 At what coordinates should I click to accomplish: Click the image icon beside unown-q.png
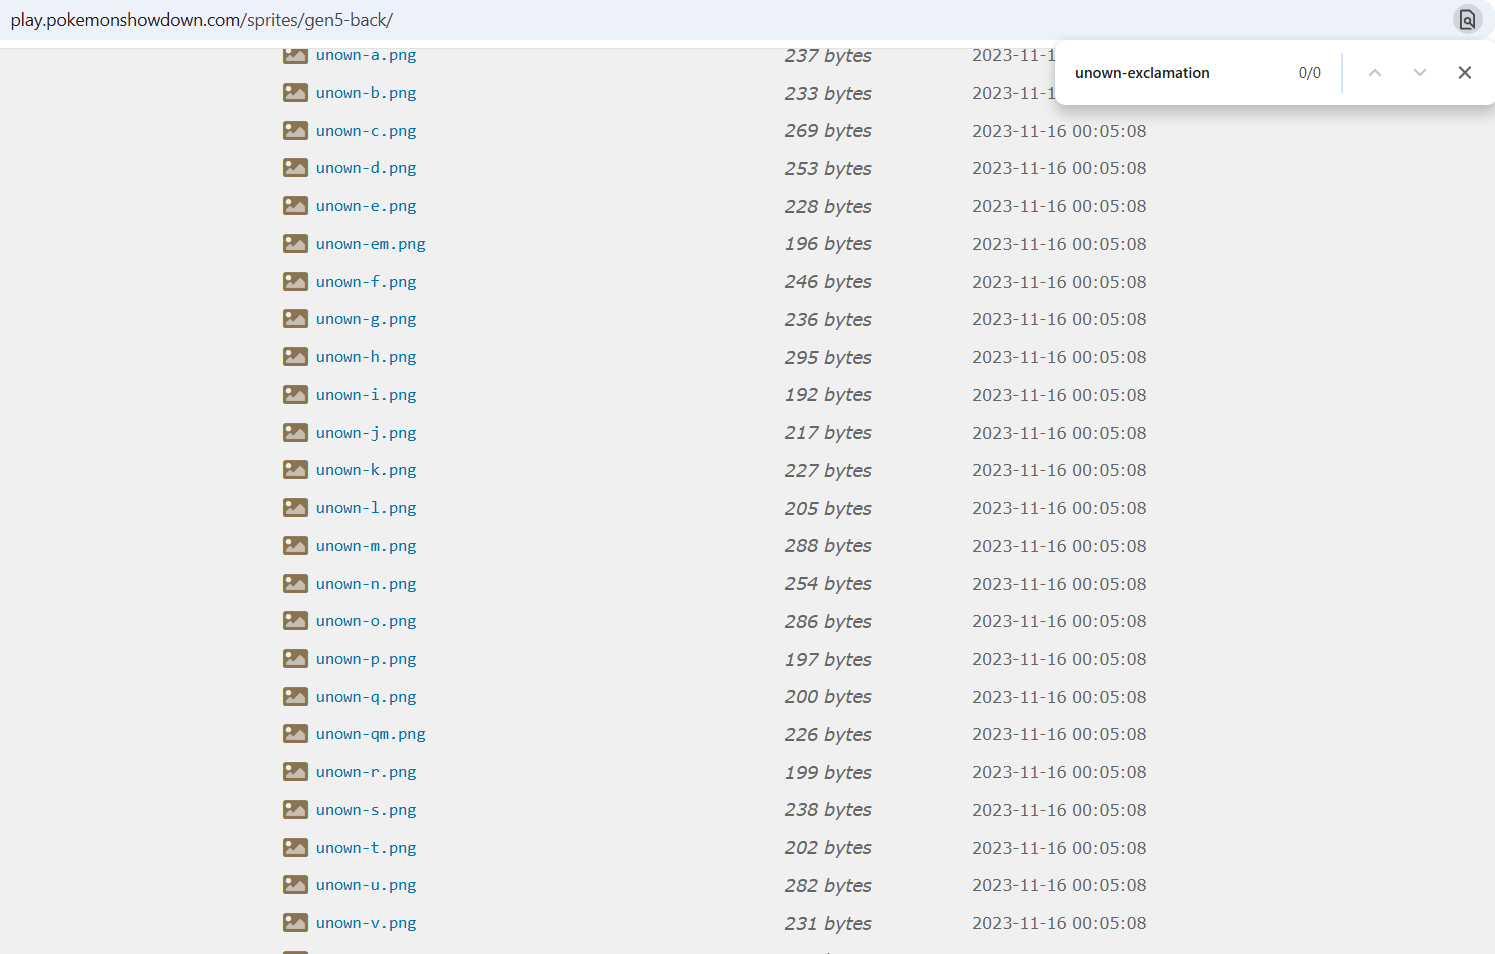point(295,697)
